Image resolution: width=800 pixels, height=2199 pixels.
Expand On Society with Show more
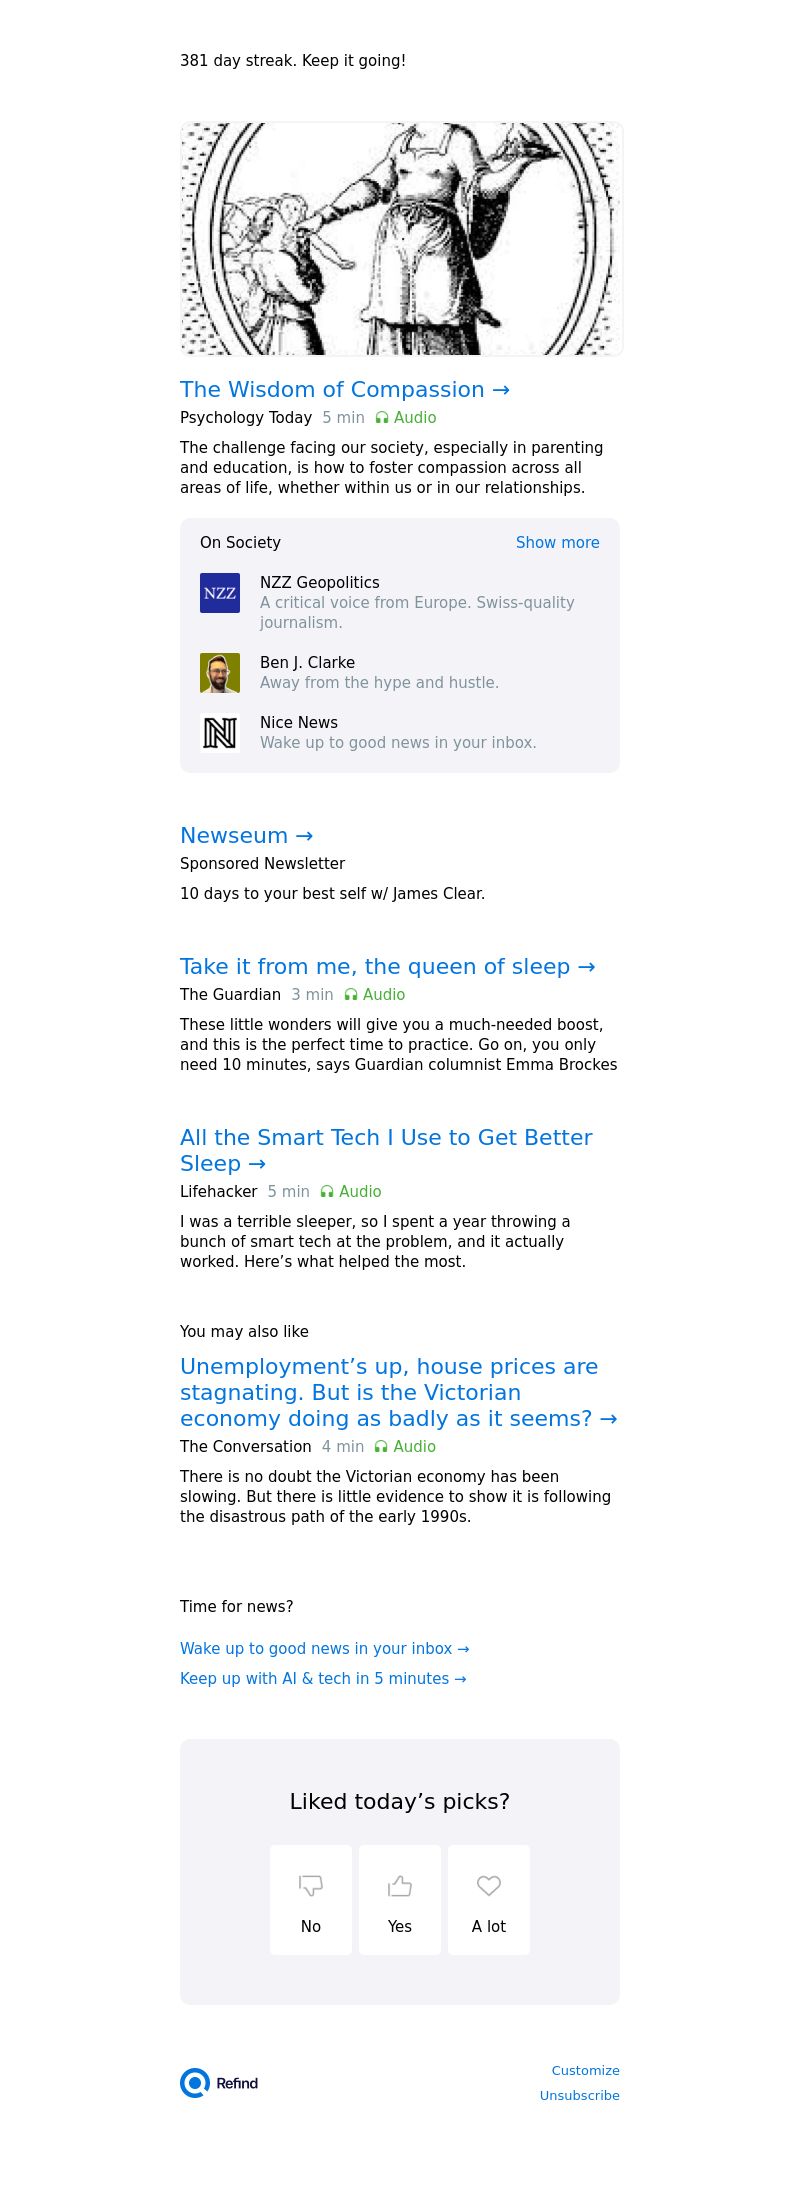pos(558,543)
